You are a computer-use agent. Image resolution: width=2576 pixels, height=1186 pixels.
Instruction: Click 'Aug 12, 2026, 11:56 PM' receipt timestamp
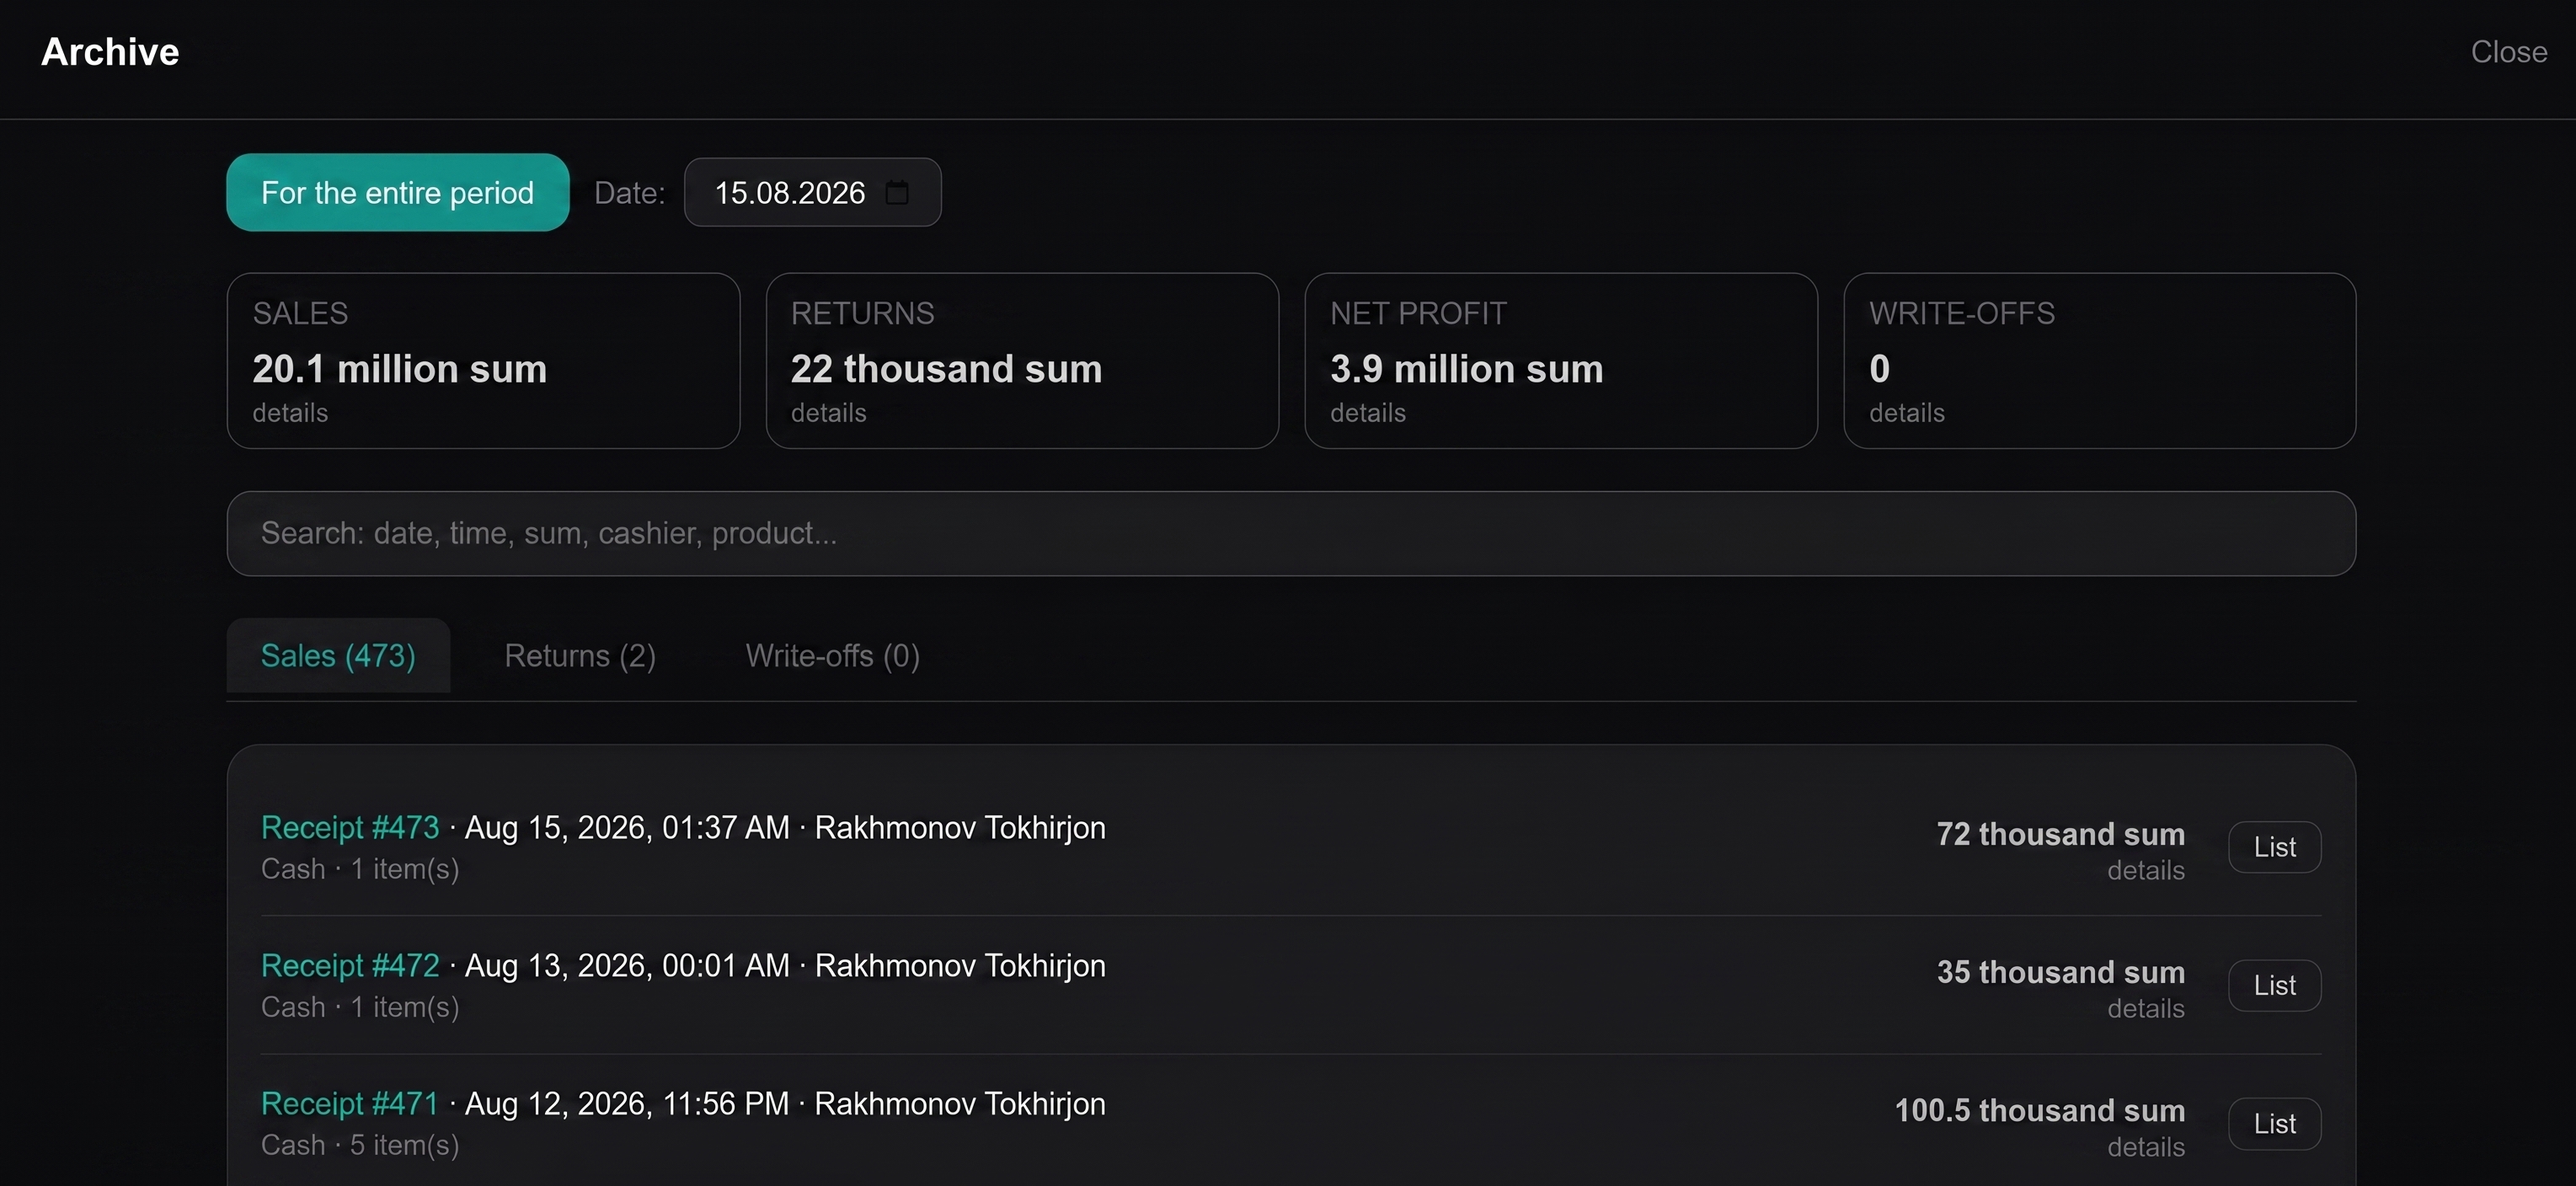tap(627, 1104)
